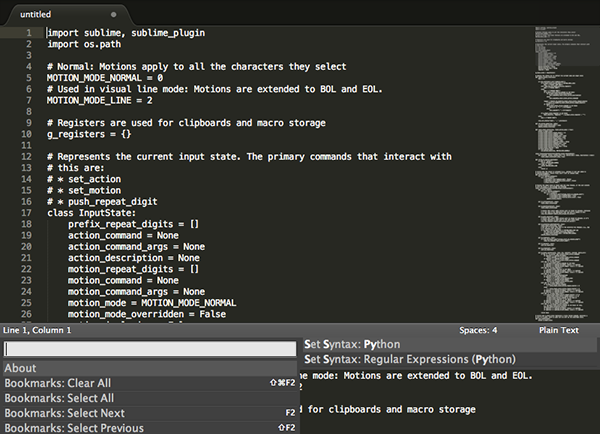Click 'class InputState:' line
The image size is (600, 434).
coord(91,213)
